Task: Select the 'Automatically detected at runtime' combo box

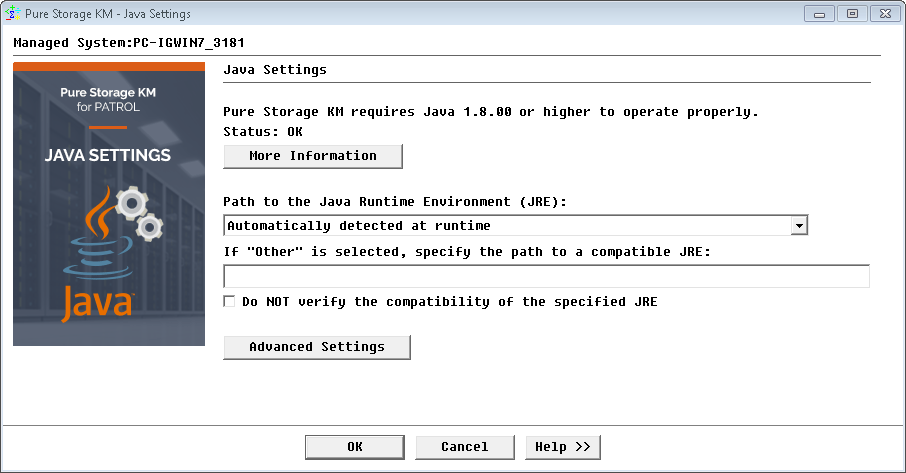Action: pos(508,226)
